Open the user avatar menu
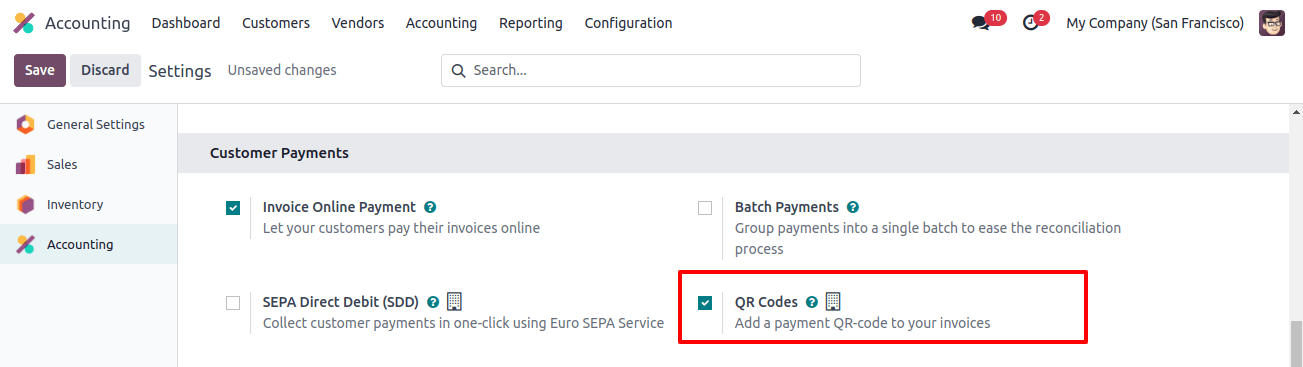Image resolution: width=1303 pixels, height=367 pixels. (x=1272, y=23)
